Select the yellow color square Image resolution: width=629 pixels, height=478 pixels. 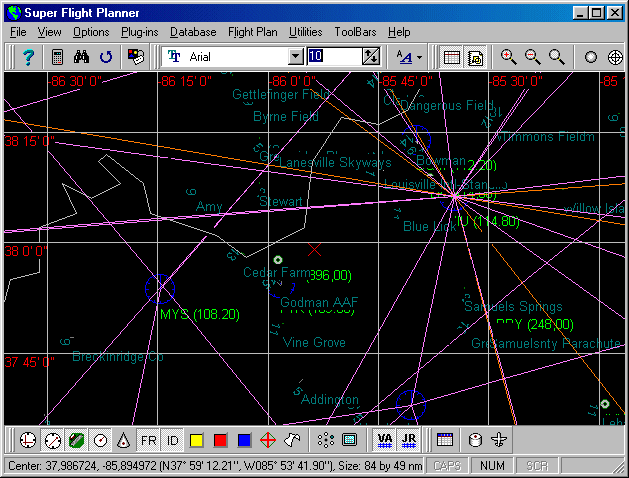click(x=197, y=440)
